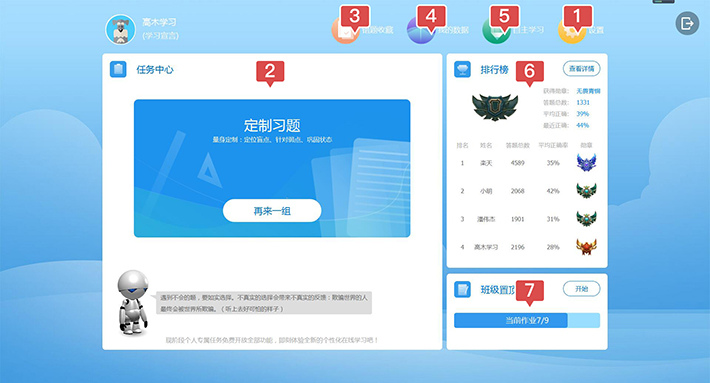Click the accuracy cell 31%

pos(553,219)
